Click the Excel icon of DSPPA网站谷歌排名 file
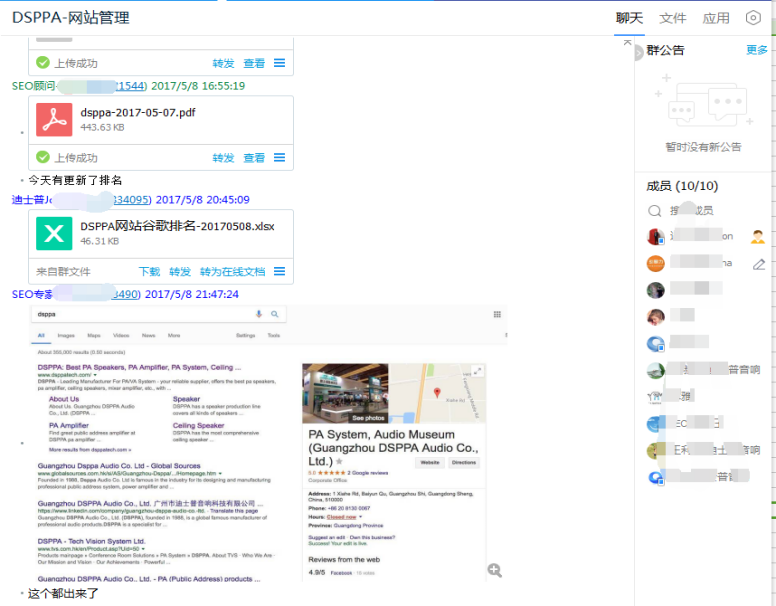This screenshot has width=776, height=606. click(x=54, y=234)
